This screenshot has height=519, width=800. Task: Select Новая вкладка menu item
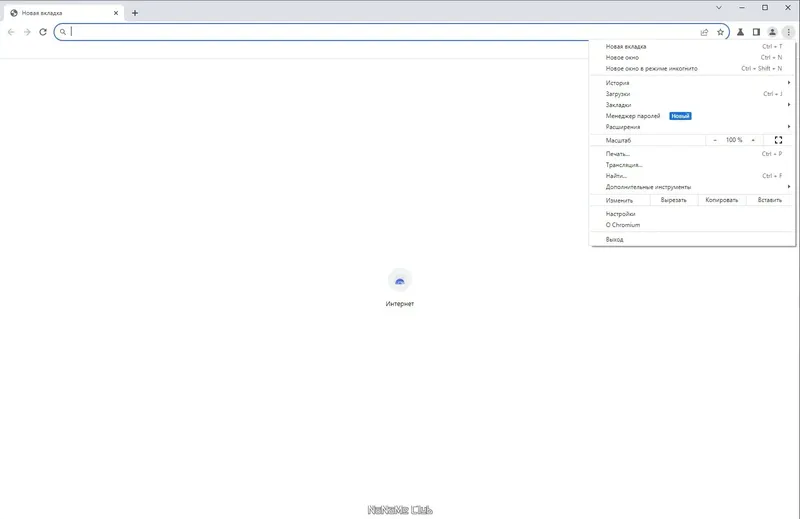692,46
